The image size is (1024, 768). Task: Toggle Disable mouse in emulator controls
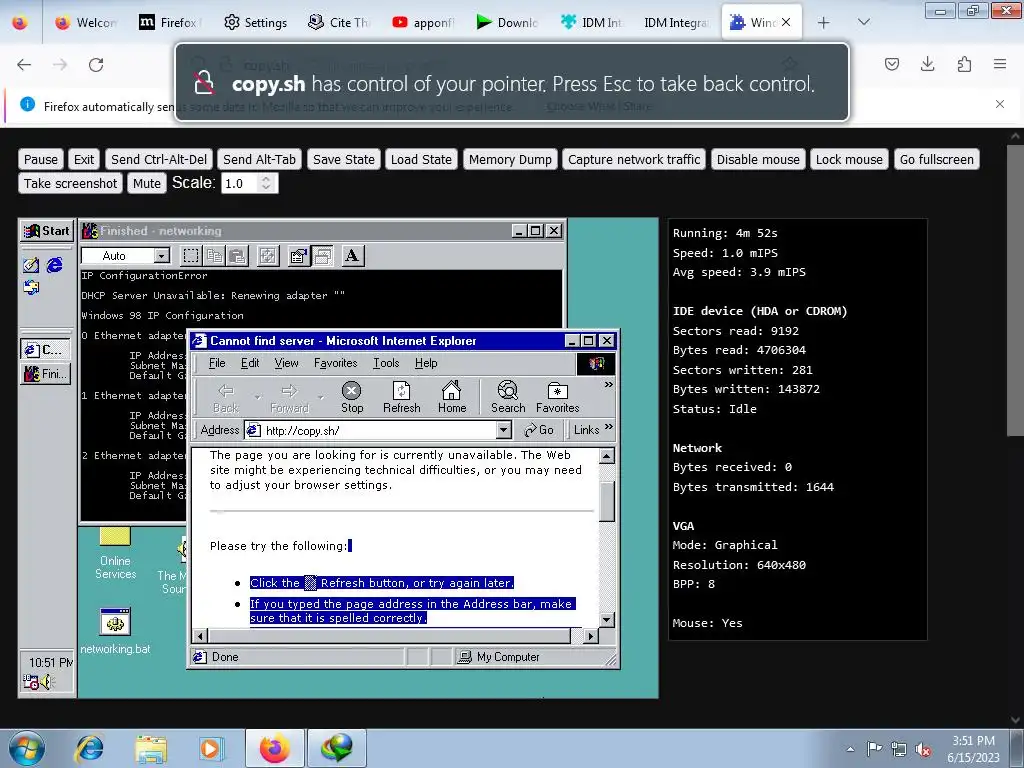[758, 159]
